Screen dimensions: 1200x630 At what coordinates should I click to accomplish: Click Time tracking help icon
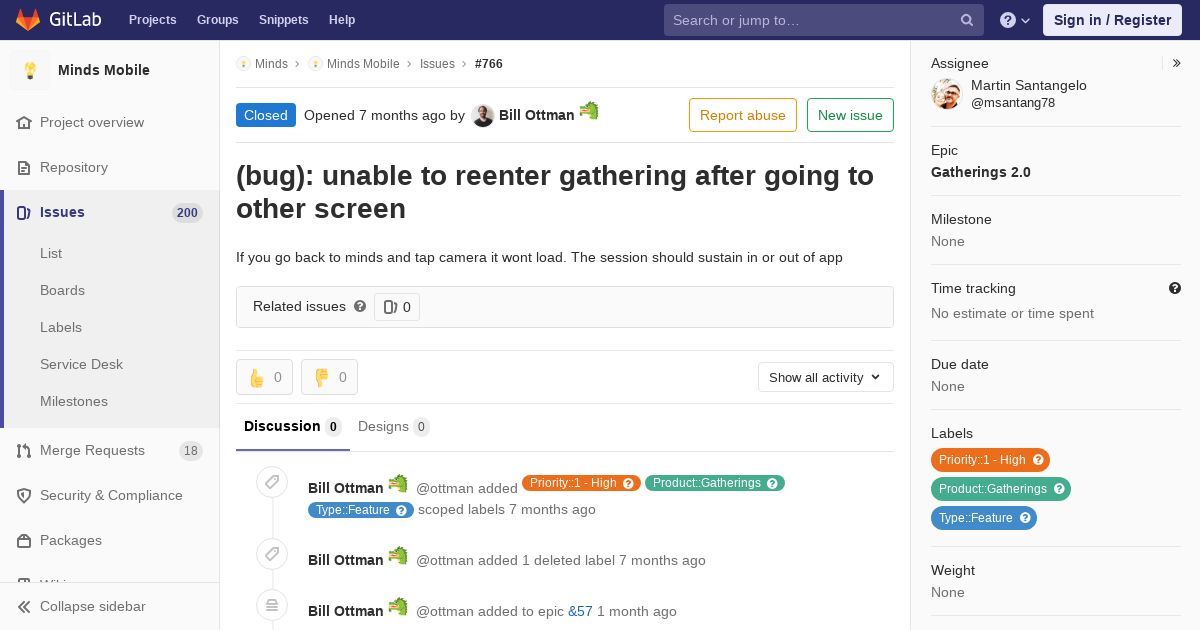coord(1175,288)
